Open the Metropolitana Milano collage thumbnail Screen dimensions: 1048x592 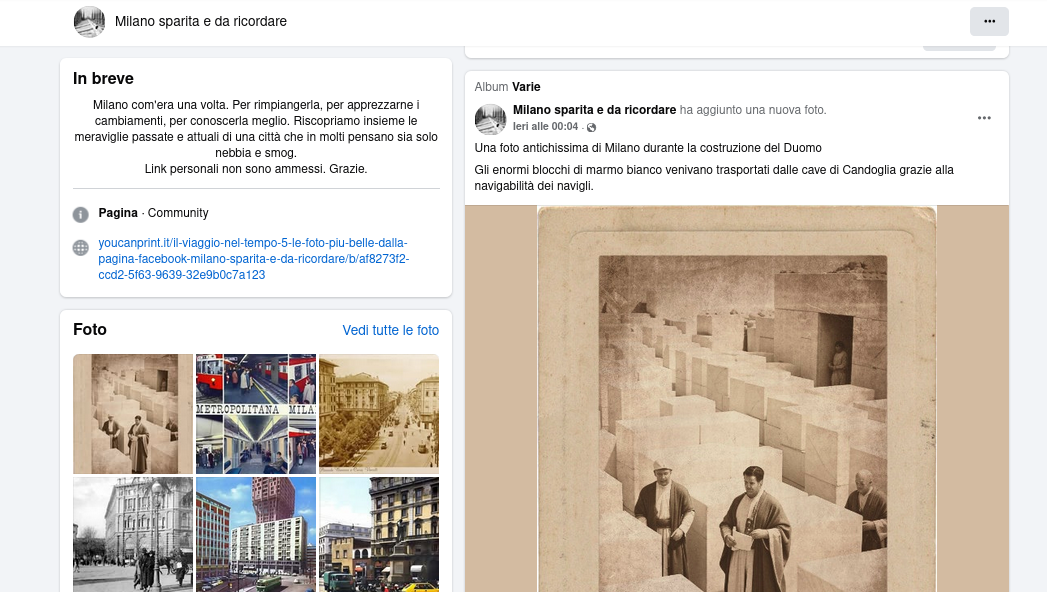coord(256,413)
